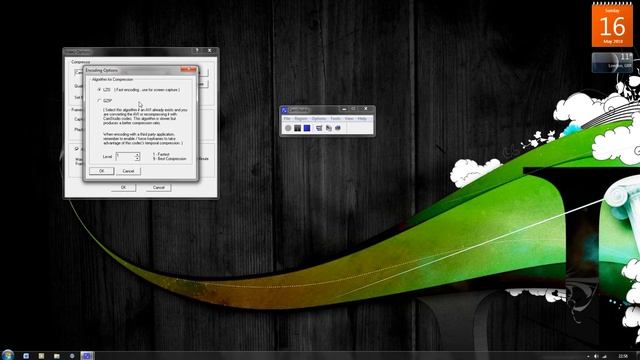
Task: Click the CamStudio taskbar button
Action: tap(87, 356)
